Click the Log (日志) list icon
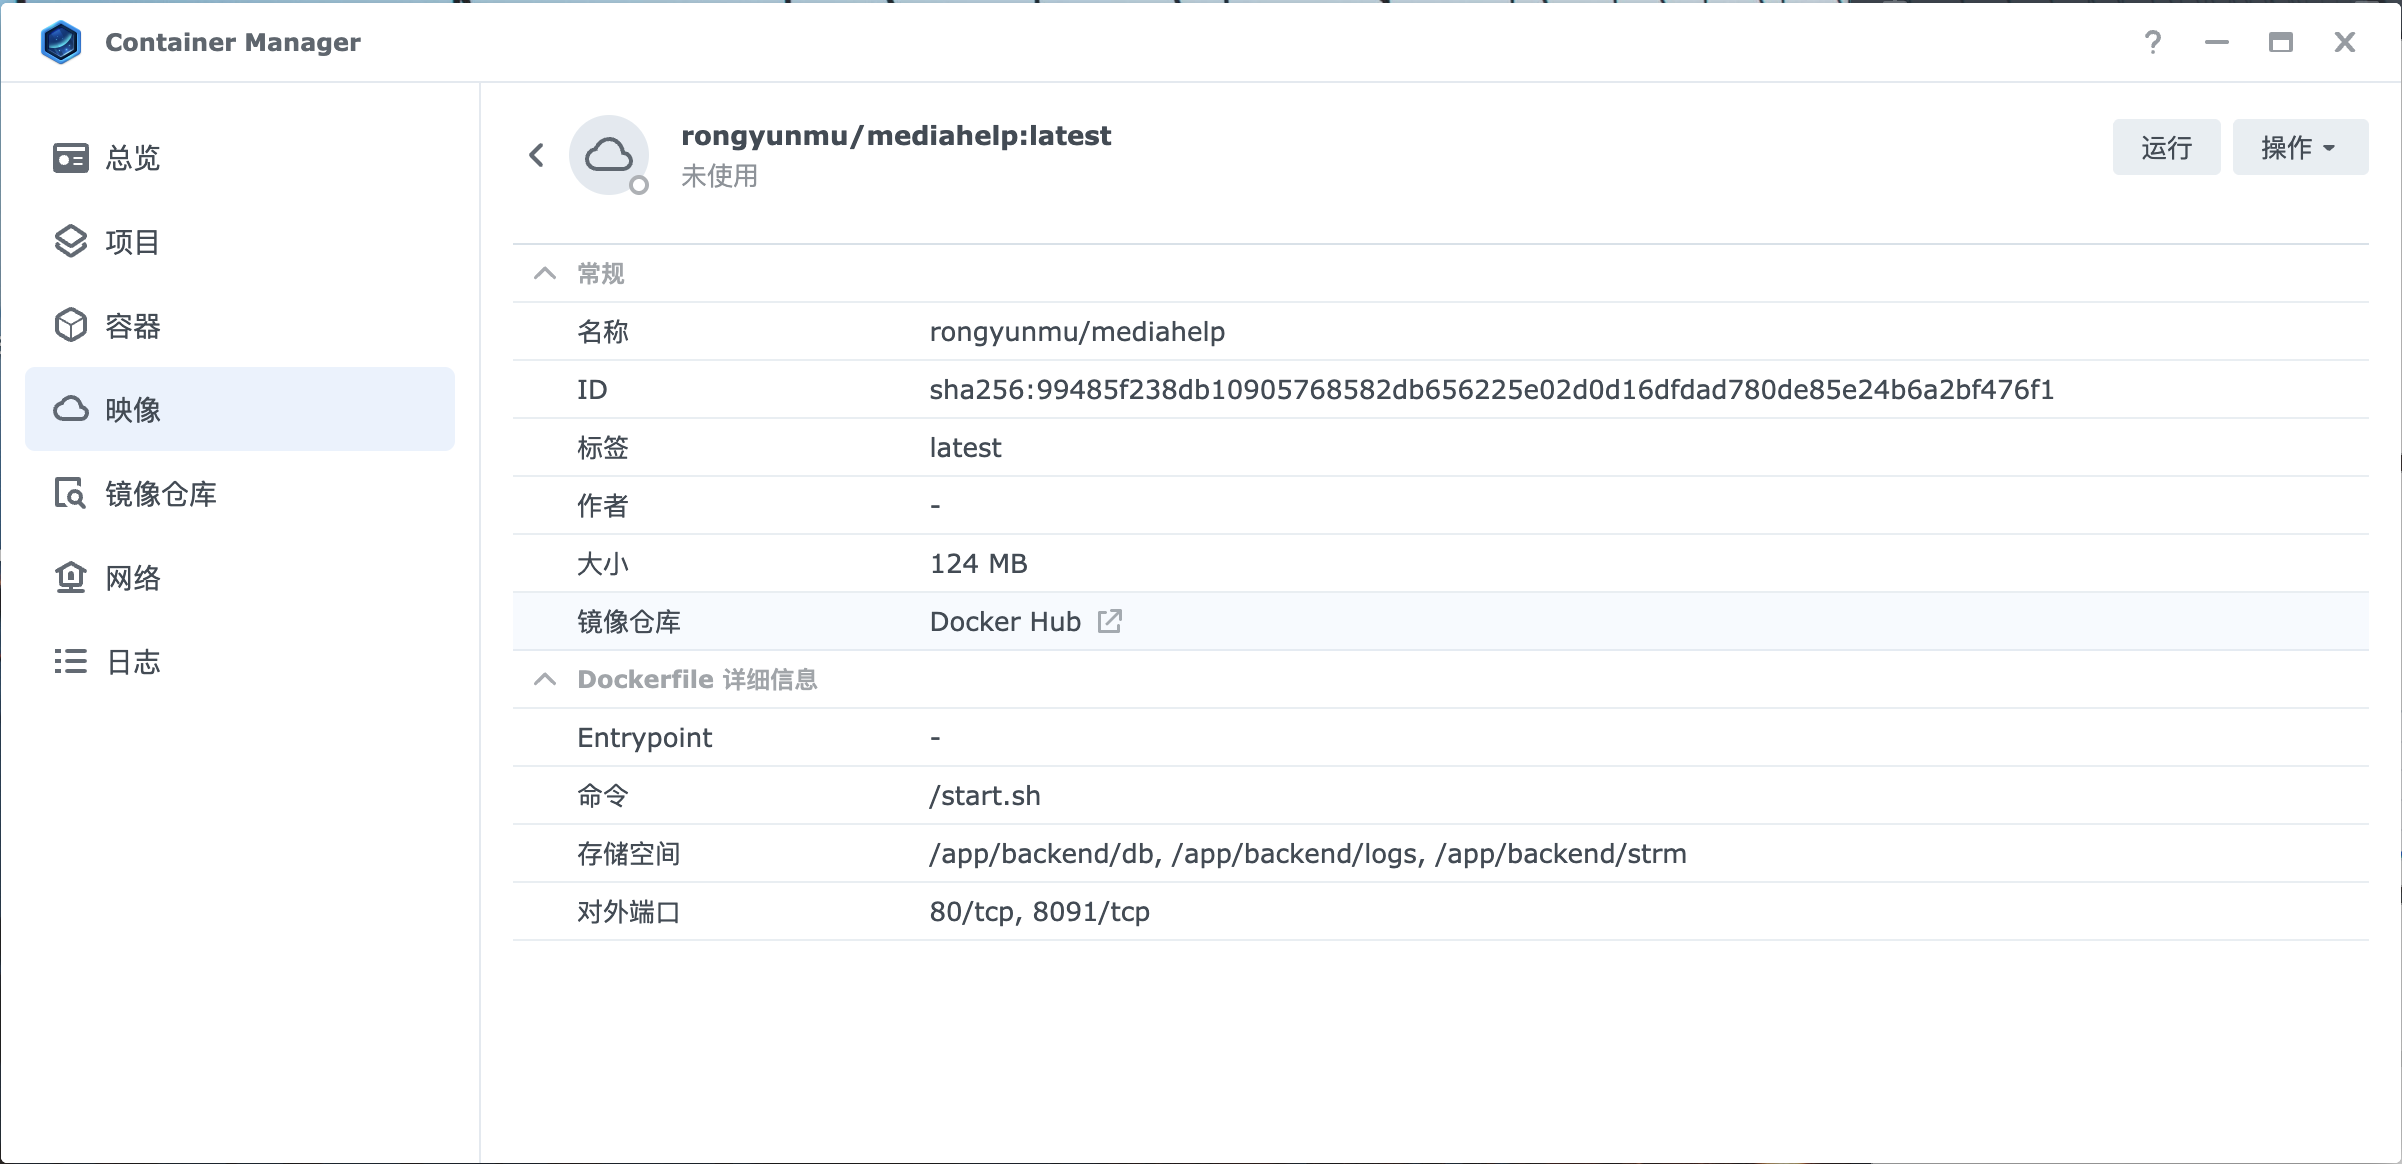The width and height of the screenshot is (2402, 1164). click(x=70, y=662)
